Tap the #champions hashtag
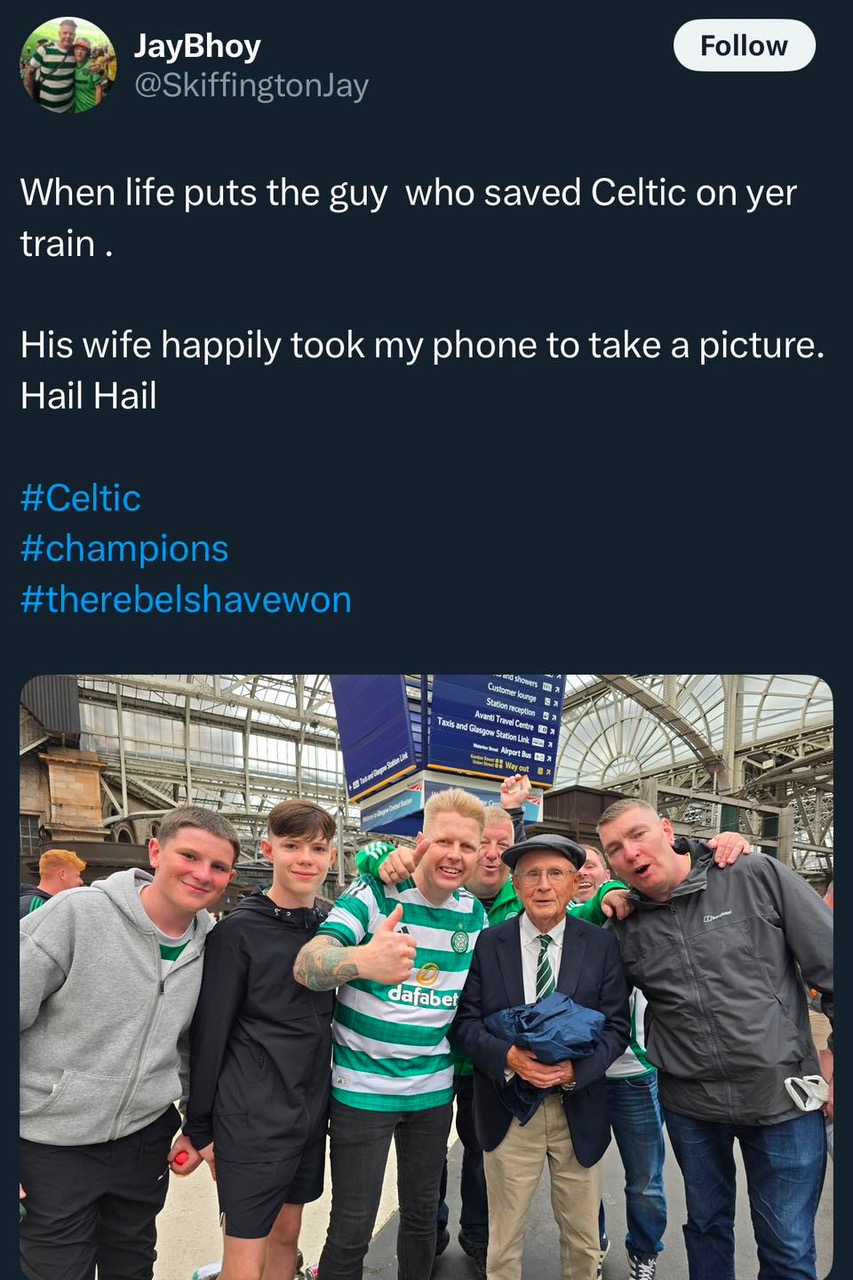 tap(124, 549)
